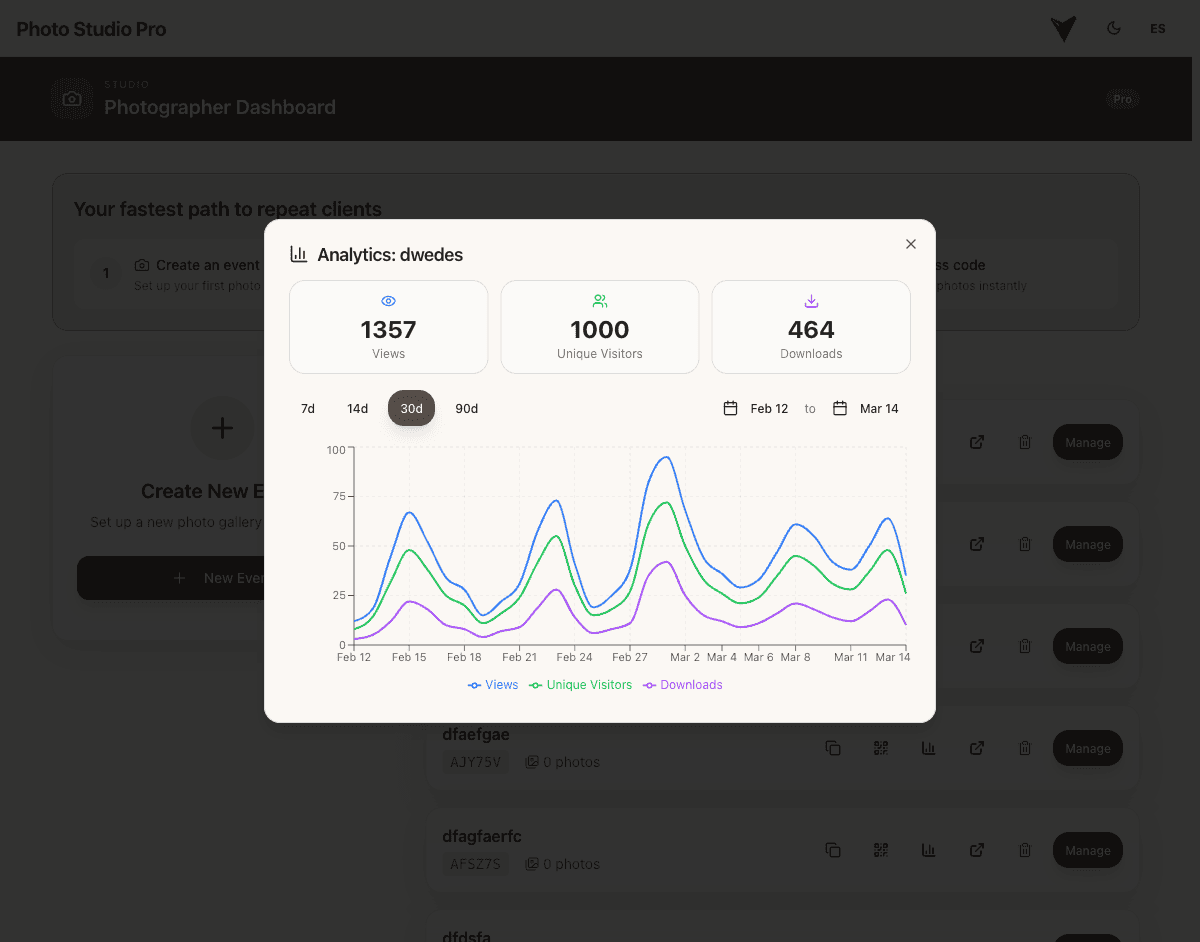Click the people icon above Unique Visitors count
The height and width of the screenshot is (942, 1200).
pyautogui.click(x=599, y=300)
